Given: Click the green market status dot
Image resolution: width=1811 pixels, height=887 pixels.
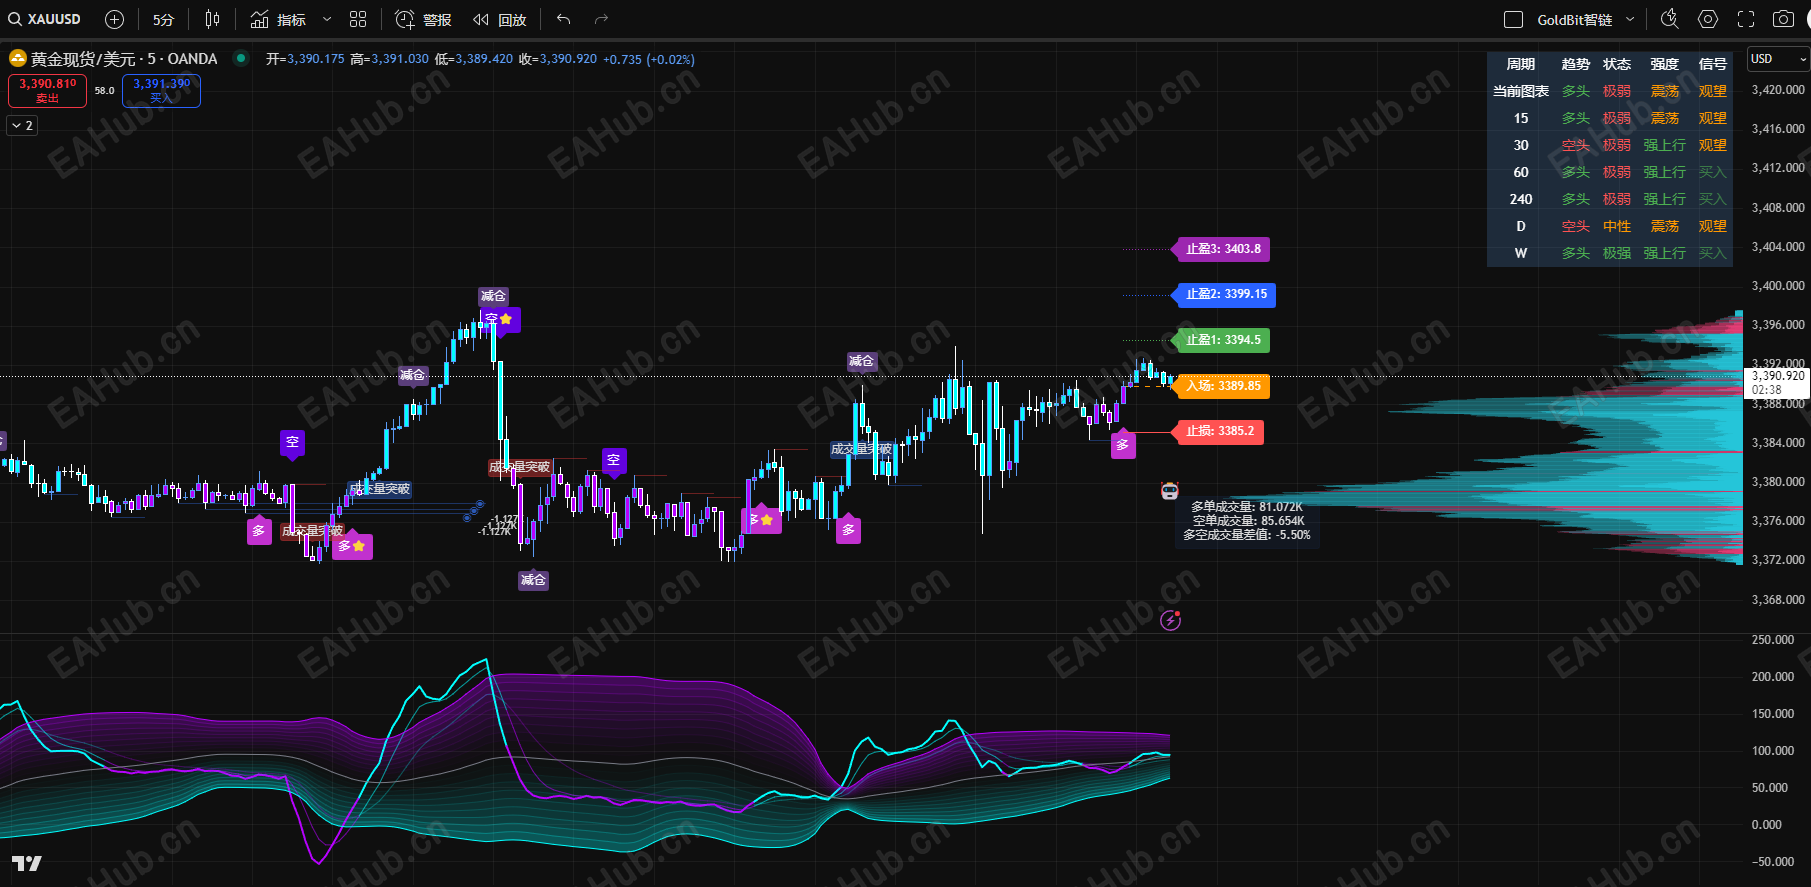Looking at the screenshot, I should (x=240, y=58).
